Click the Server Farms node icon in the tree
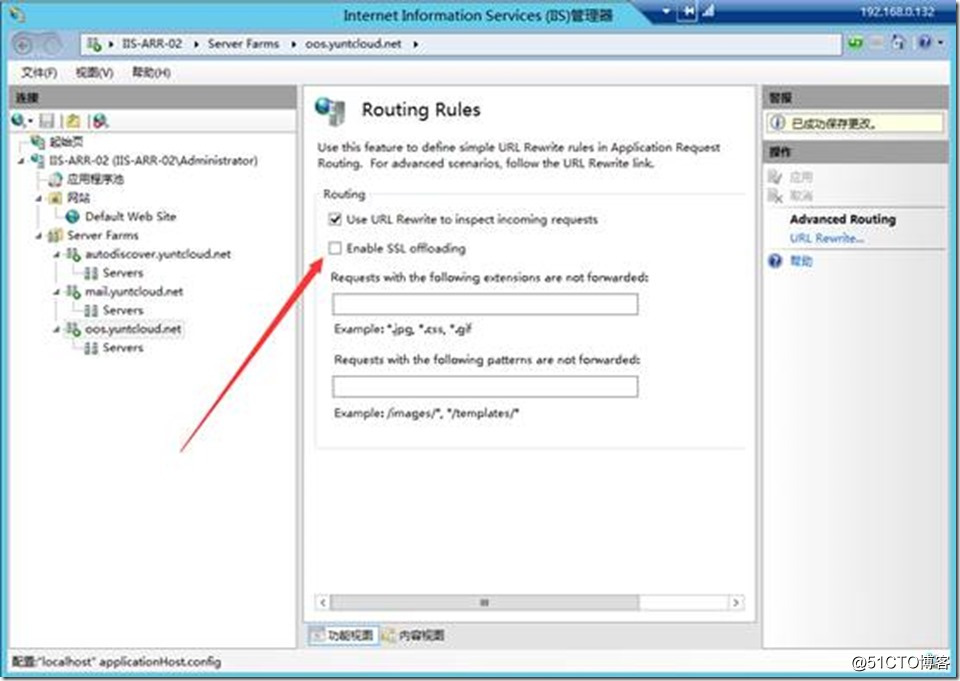Screen dimensions: 960x681 [x=55, y=235]
